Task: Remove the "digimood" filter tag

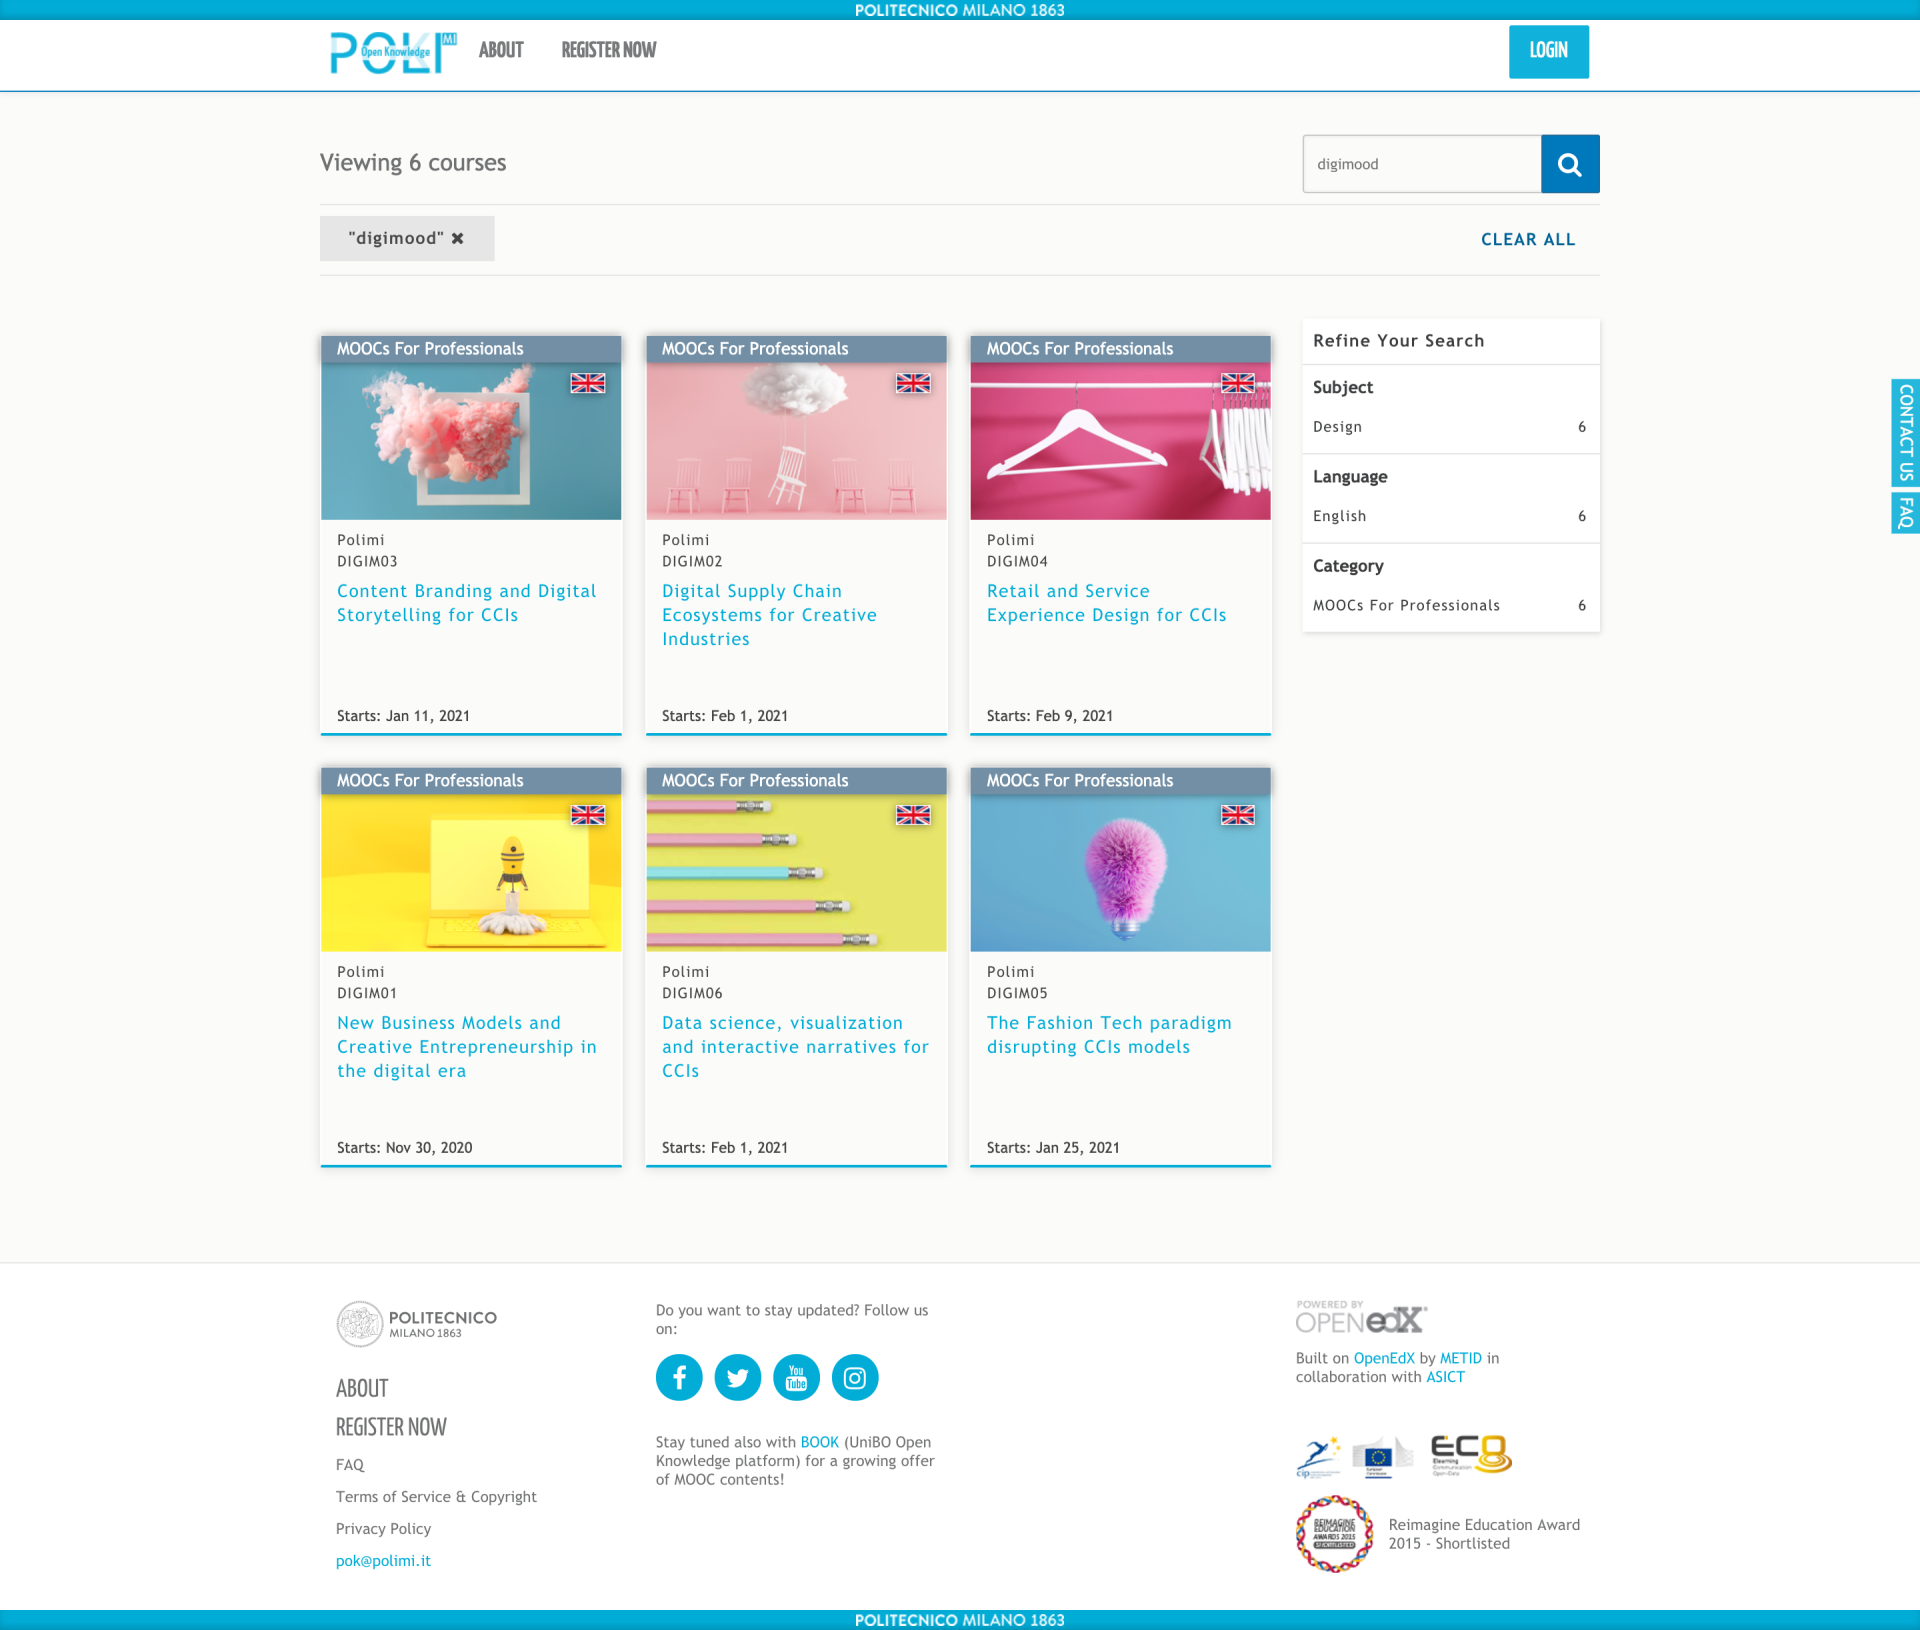Action: pyautogui.click(x=457, y=238)
